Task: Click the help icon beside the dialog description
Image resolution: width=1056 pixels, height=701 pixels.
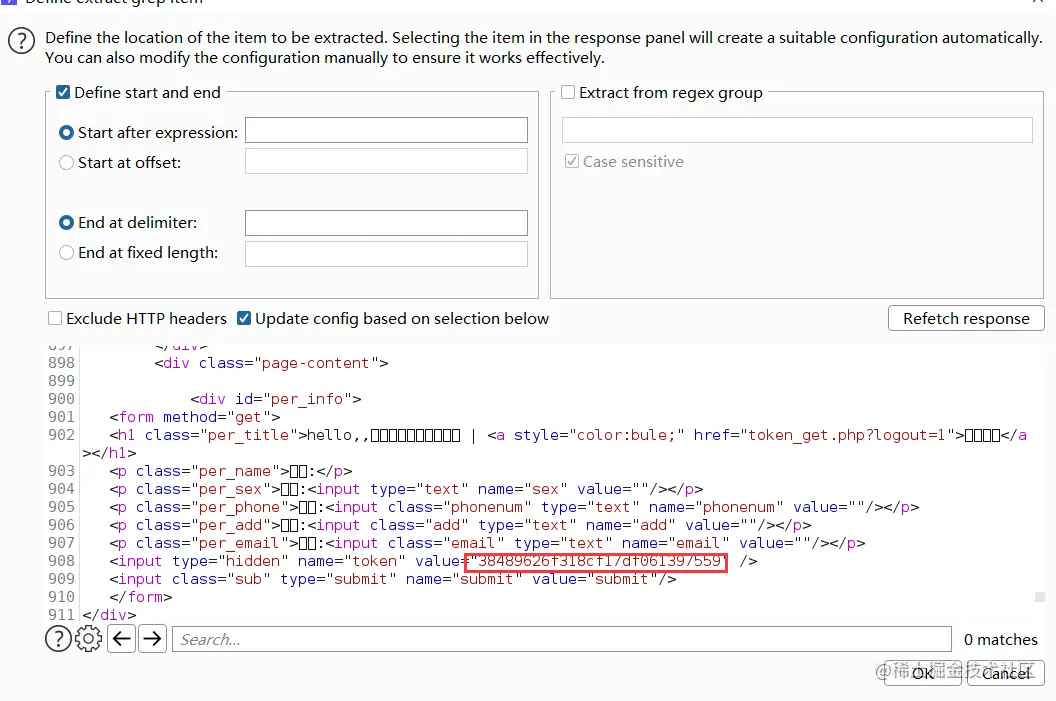Action: coord(21,41)
